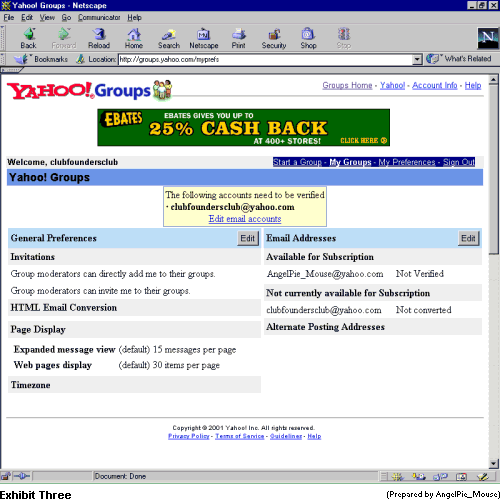
Task: Click the Sign Out link
Action: (x=459, y=162)
